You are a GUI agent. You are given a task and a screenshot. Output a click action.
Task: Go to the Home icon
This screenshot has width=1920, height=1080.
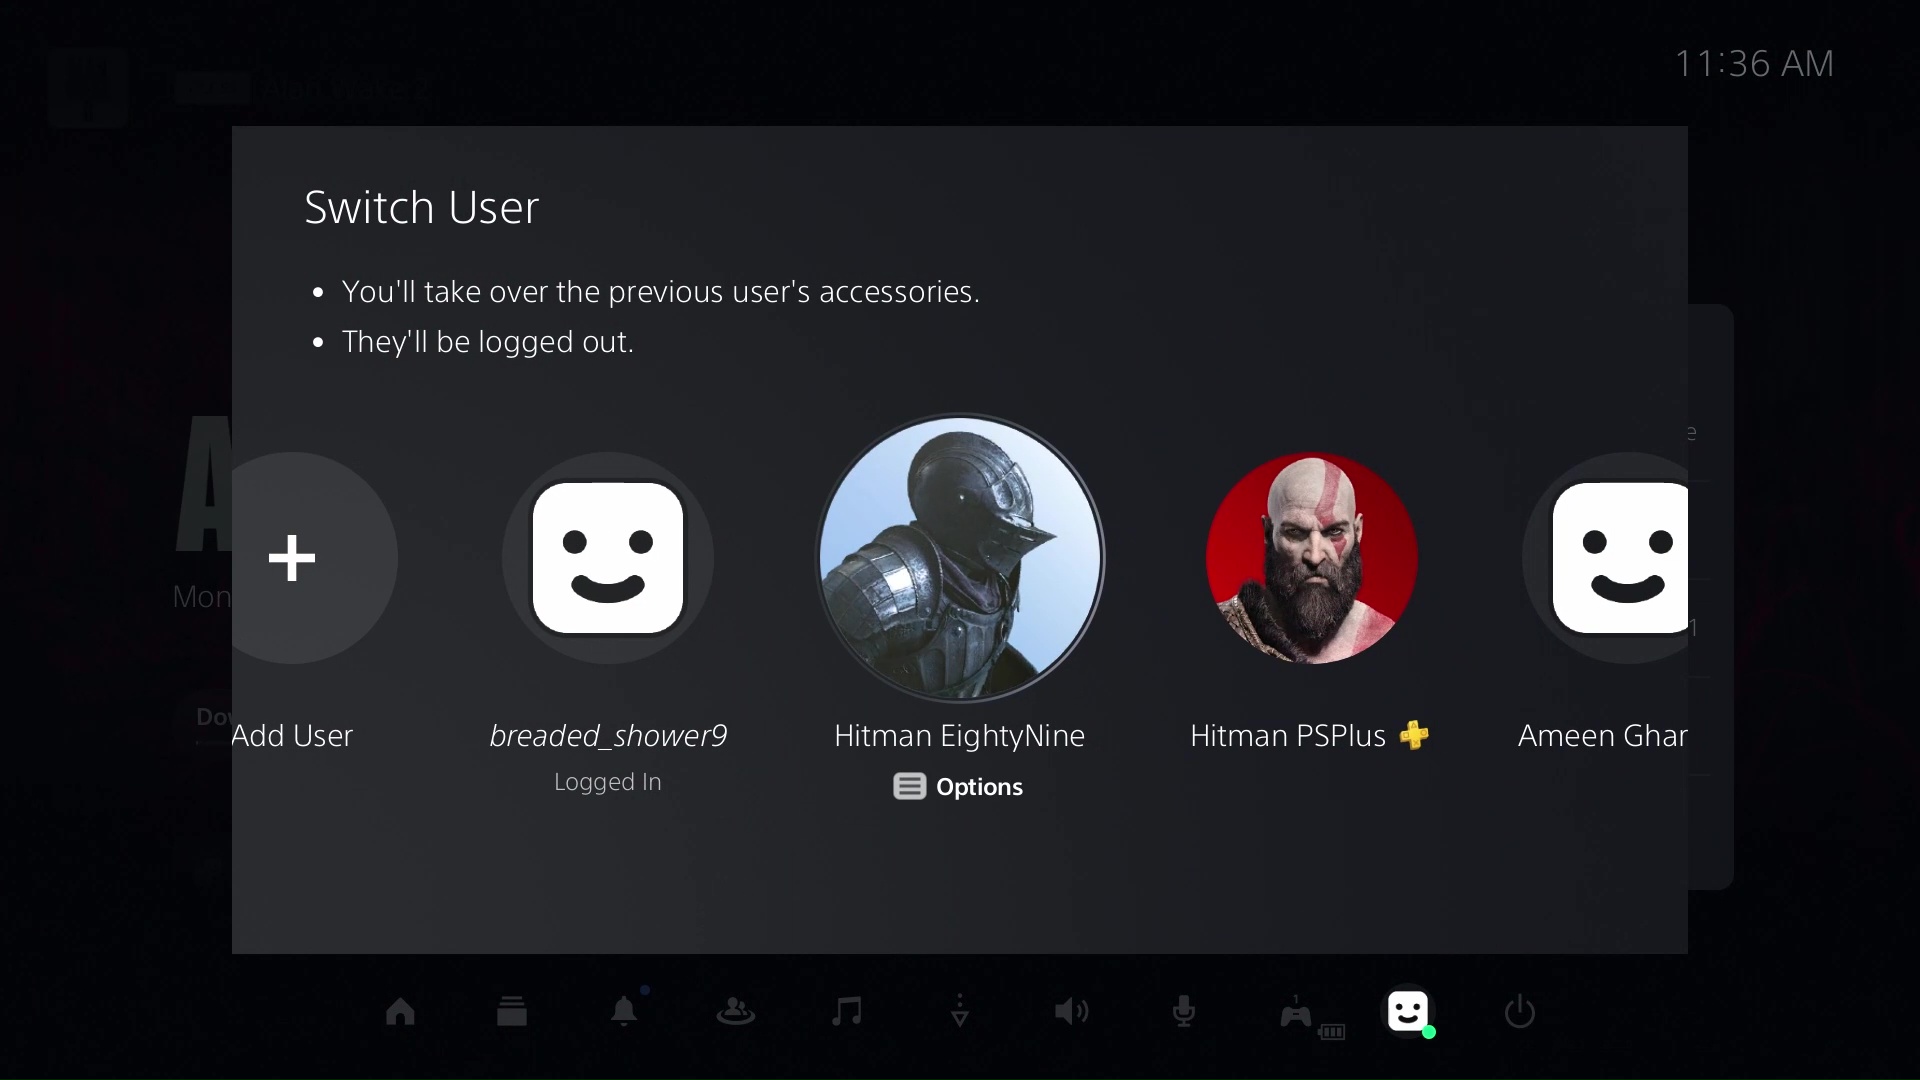tap(400, 1012)
